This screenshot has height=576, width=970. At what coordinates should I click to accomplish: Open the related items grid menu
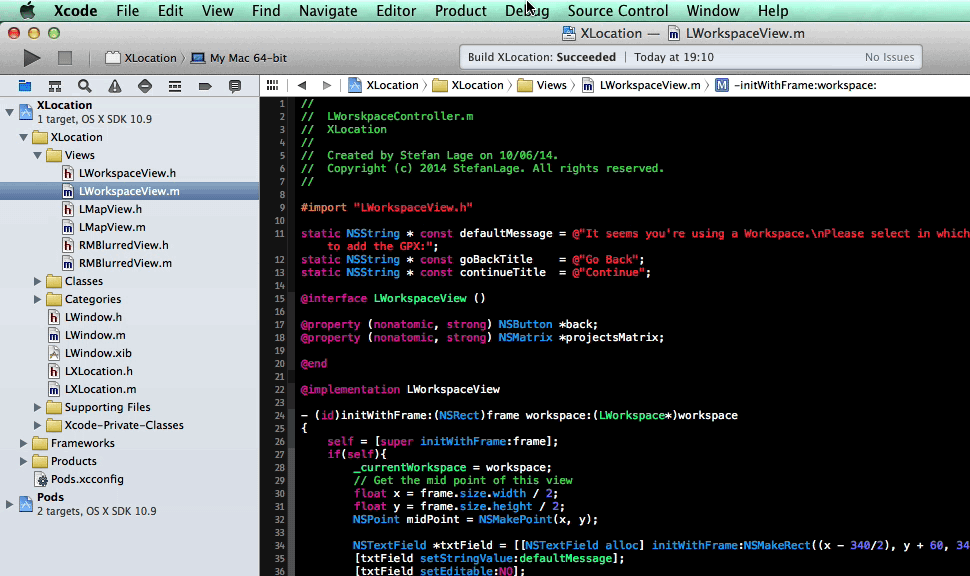coord(272,85)
